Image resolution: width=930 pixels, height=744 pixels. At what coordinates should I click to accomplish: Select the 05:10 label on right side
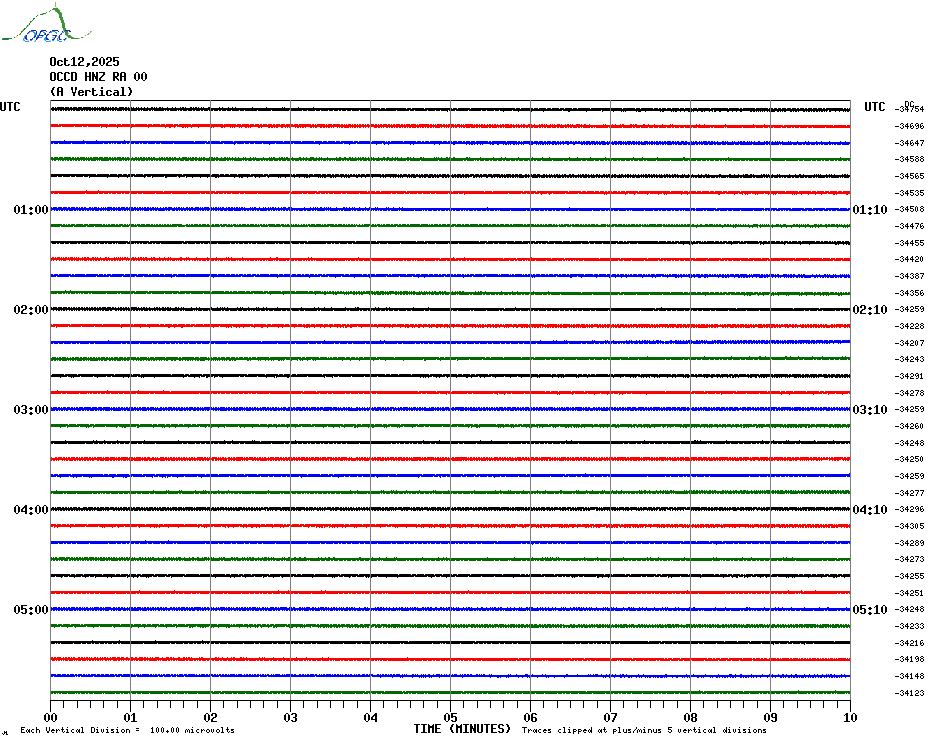point(869,610)
